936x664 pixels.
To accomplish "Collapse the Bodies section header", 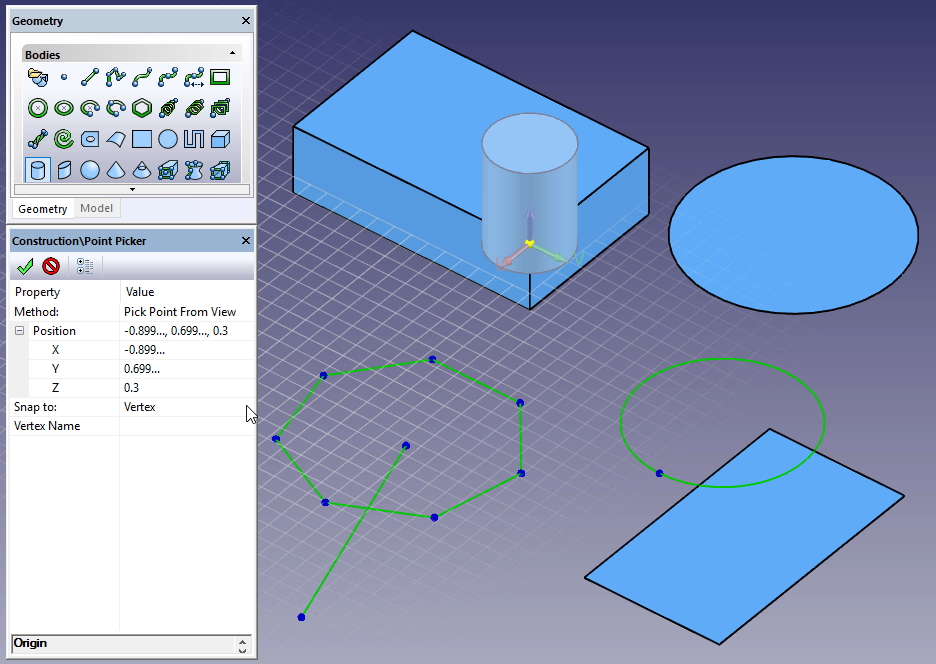I will pyautogui.click(x=232, y=54).
